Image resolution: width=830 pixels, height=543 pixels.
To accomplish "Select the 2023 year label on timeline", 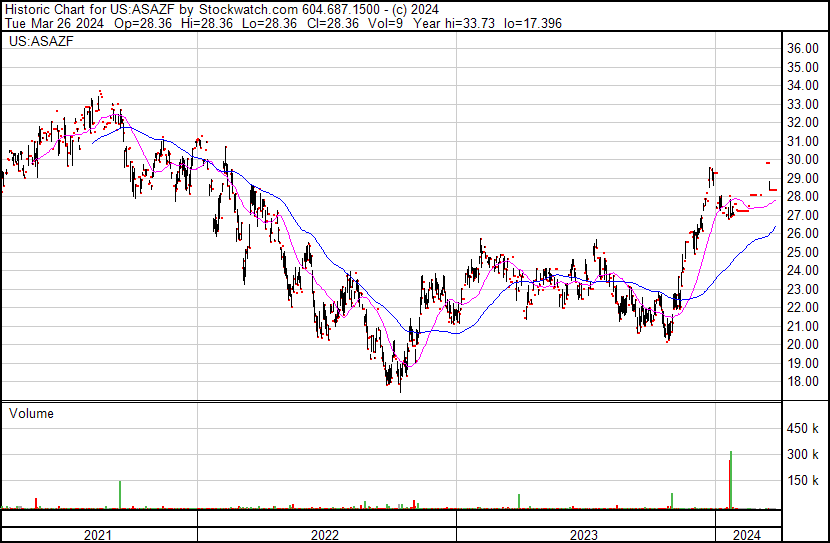I will [x=584, y=535].
